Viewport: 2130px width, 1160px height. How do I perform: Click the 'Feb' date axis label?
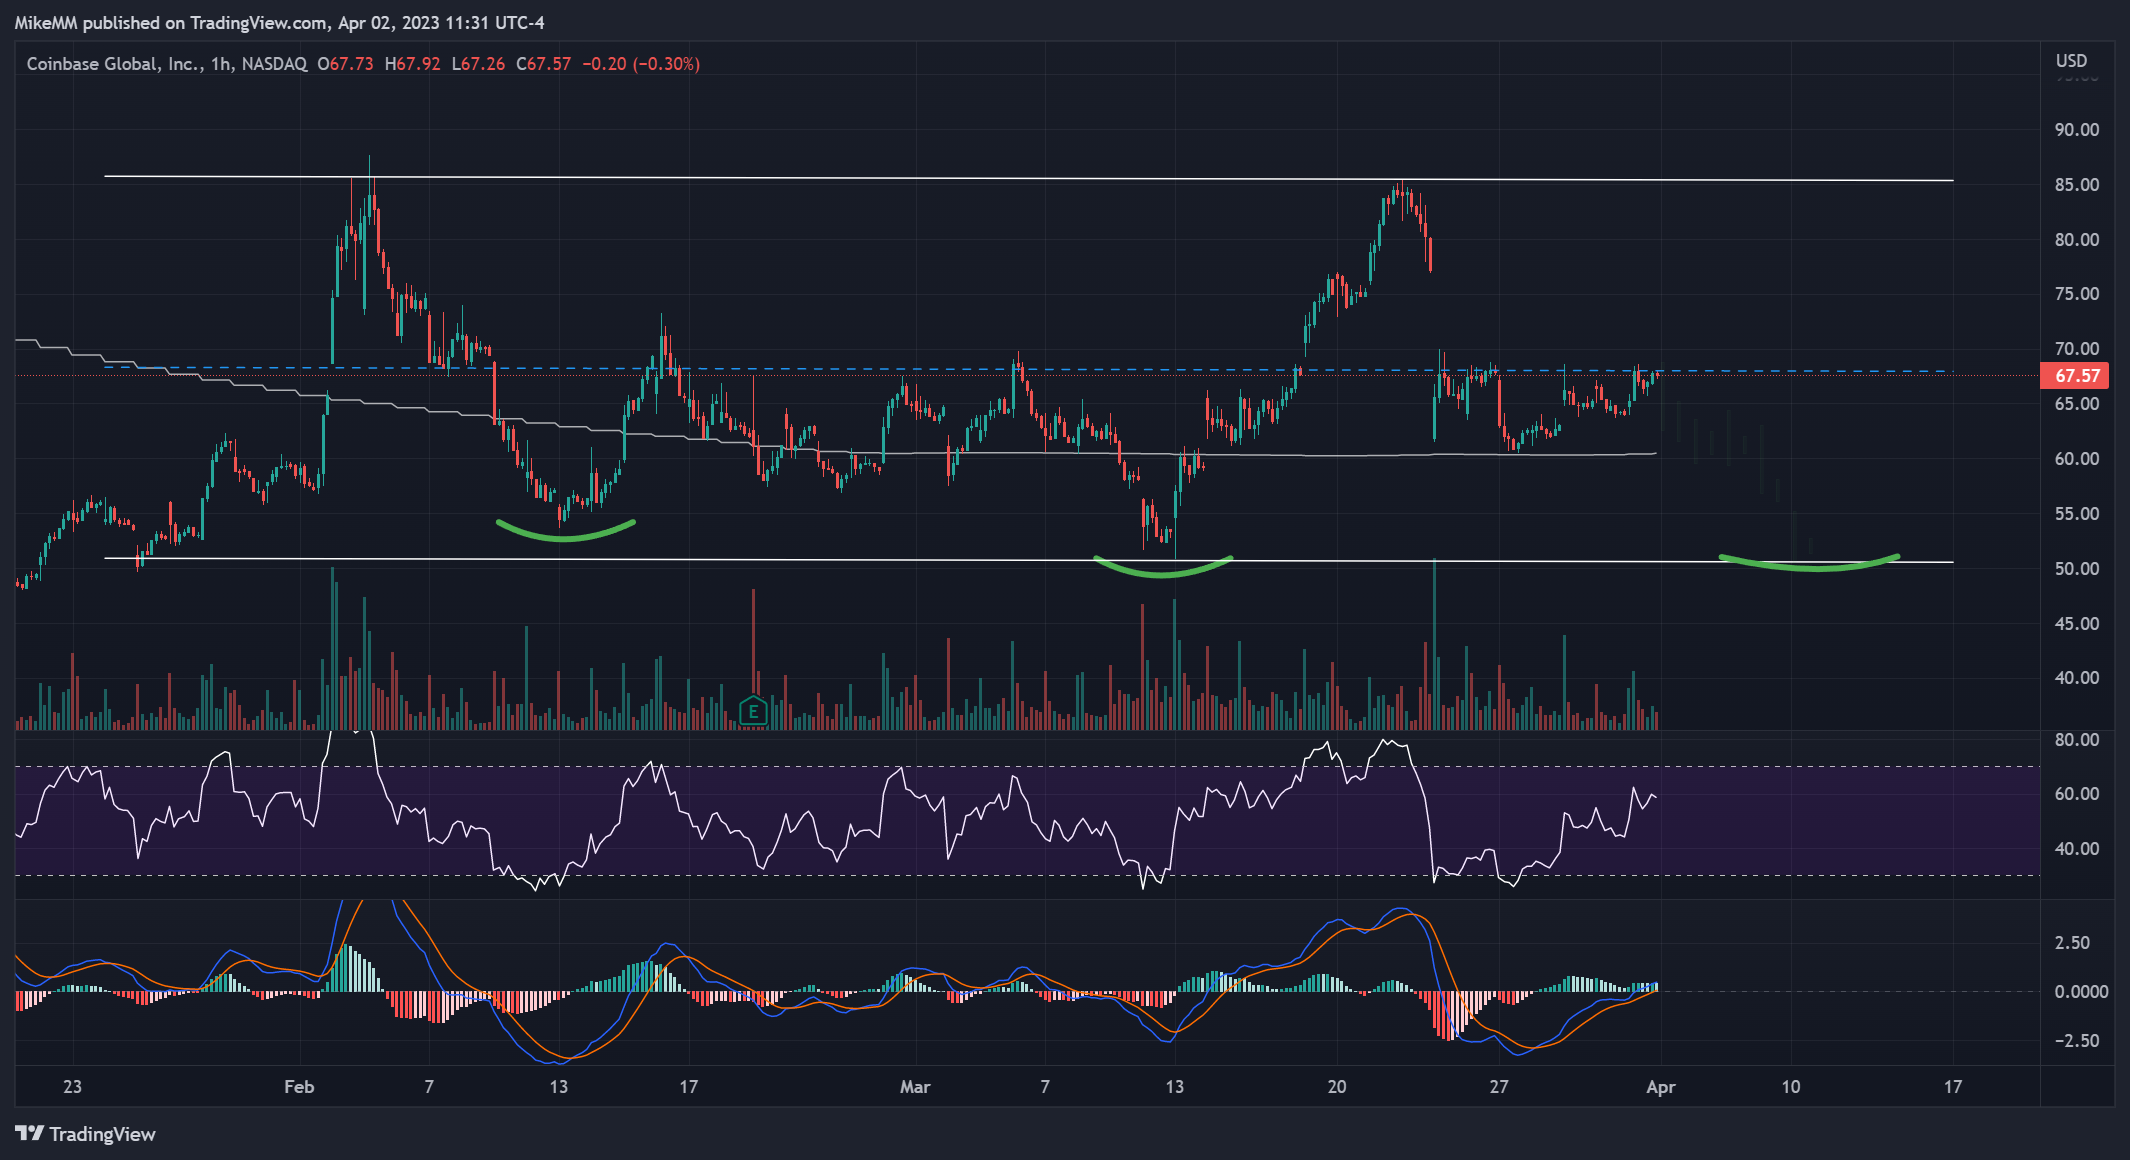coord(299,1087)
